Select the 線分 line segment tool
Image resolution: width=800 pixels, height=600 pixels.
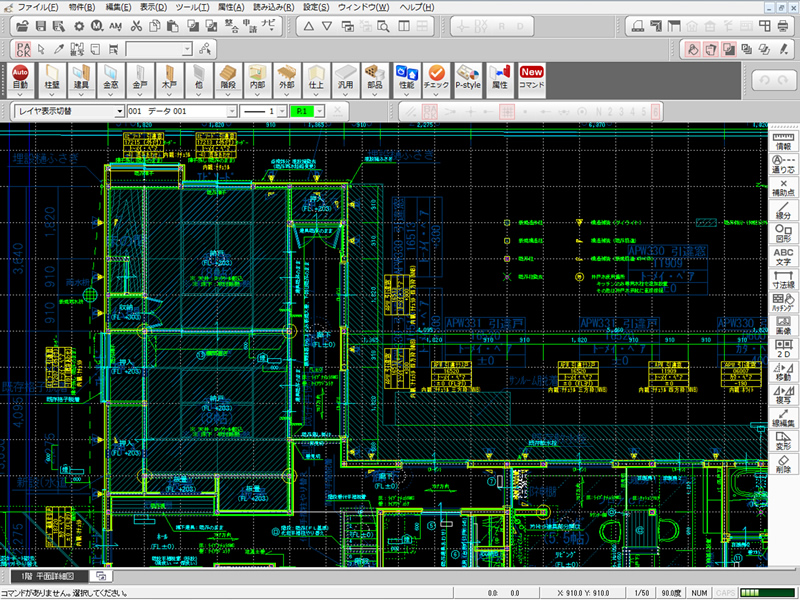coord(783,210)
